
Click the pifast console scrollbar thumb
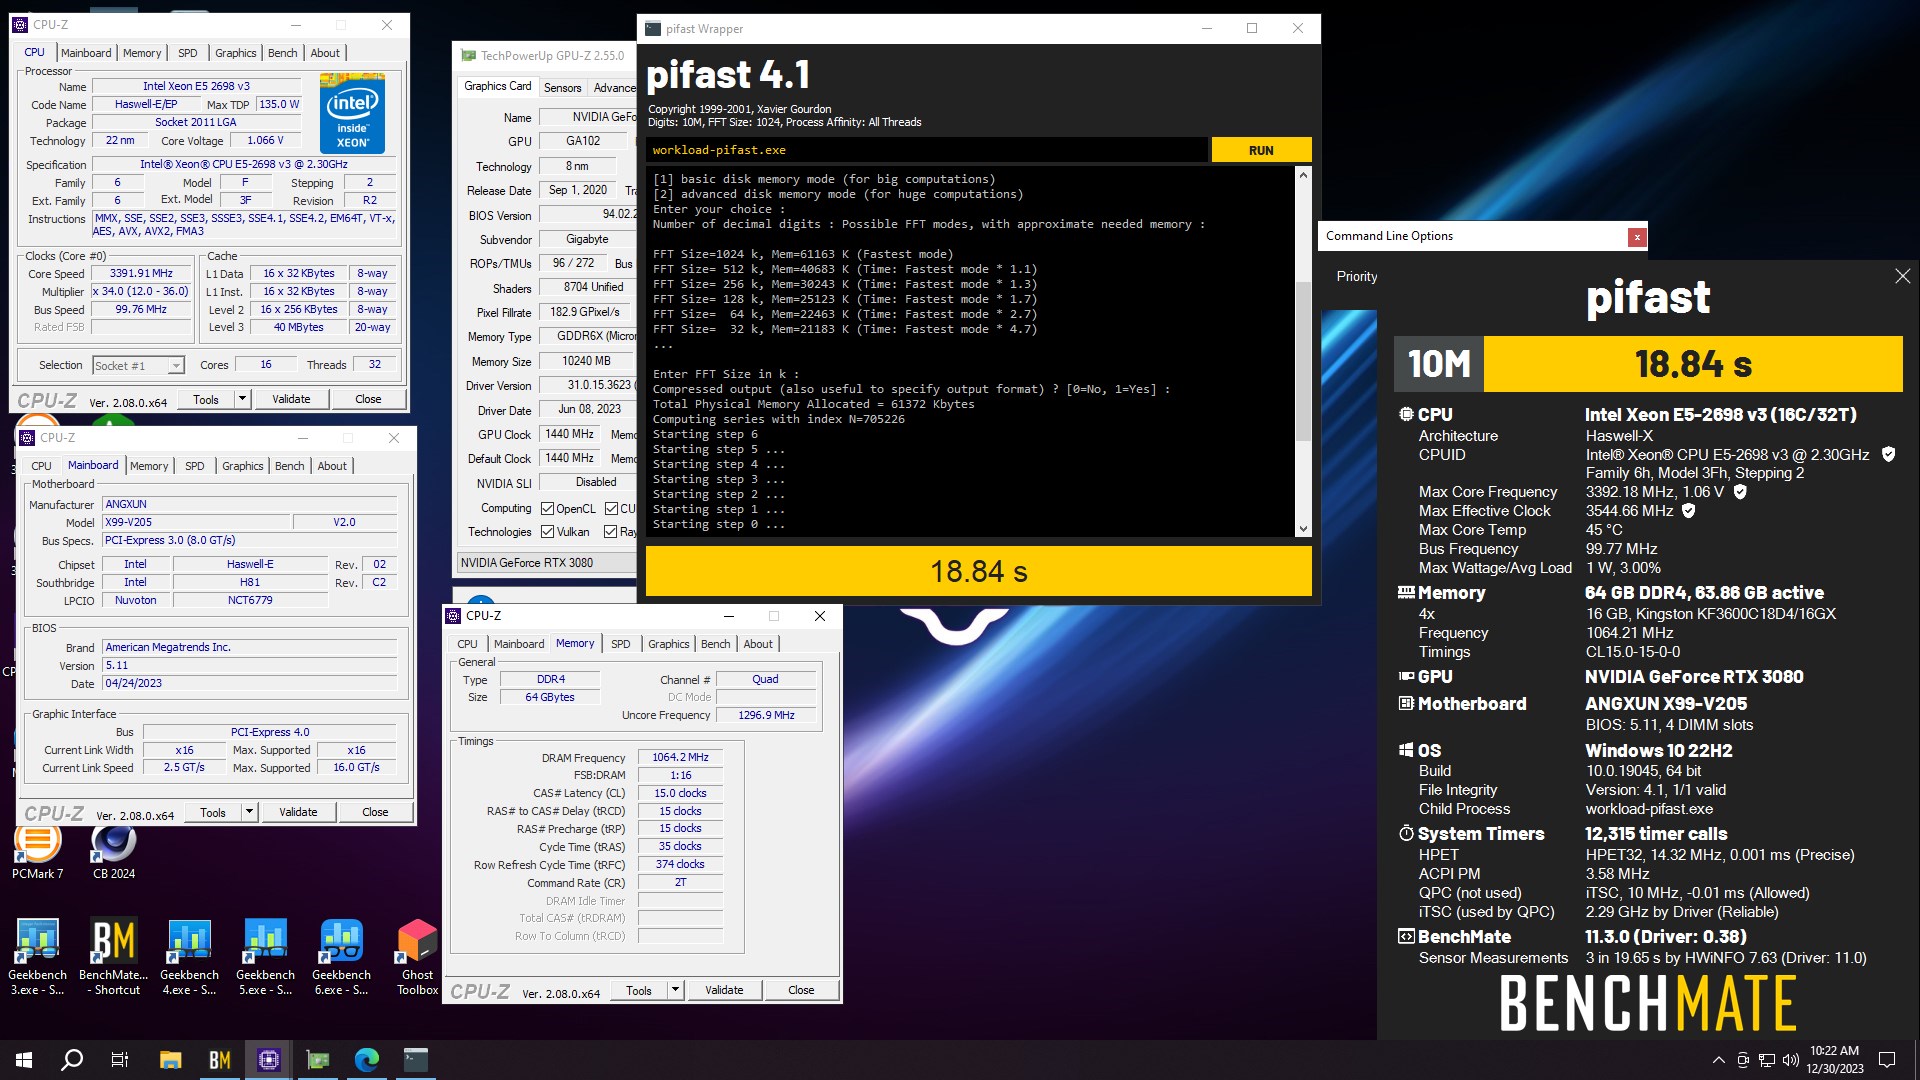pyautogui.click(x=1303, y=362)
